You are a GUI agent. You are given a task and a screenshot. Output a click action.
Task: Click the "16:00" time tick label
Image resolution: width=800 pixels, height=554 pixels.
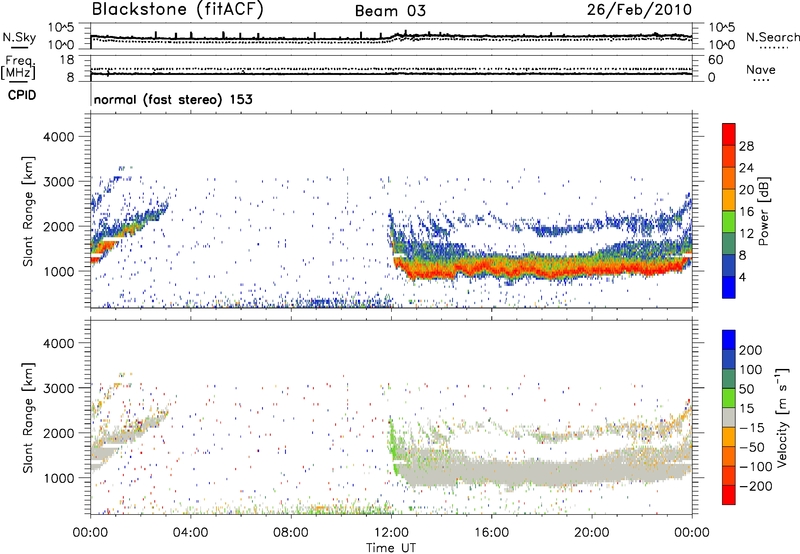[x=491, y=533]
